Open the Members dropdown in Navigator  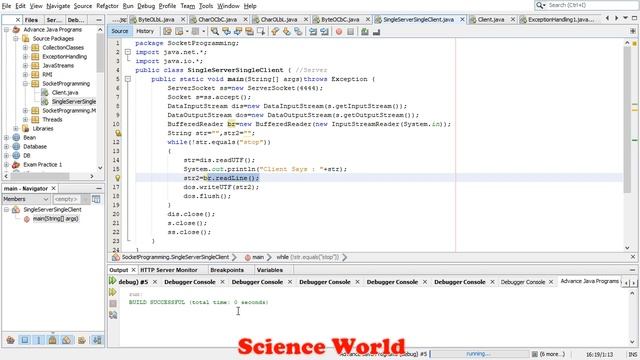pos(26,199)
